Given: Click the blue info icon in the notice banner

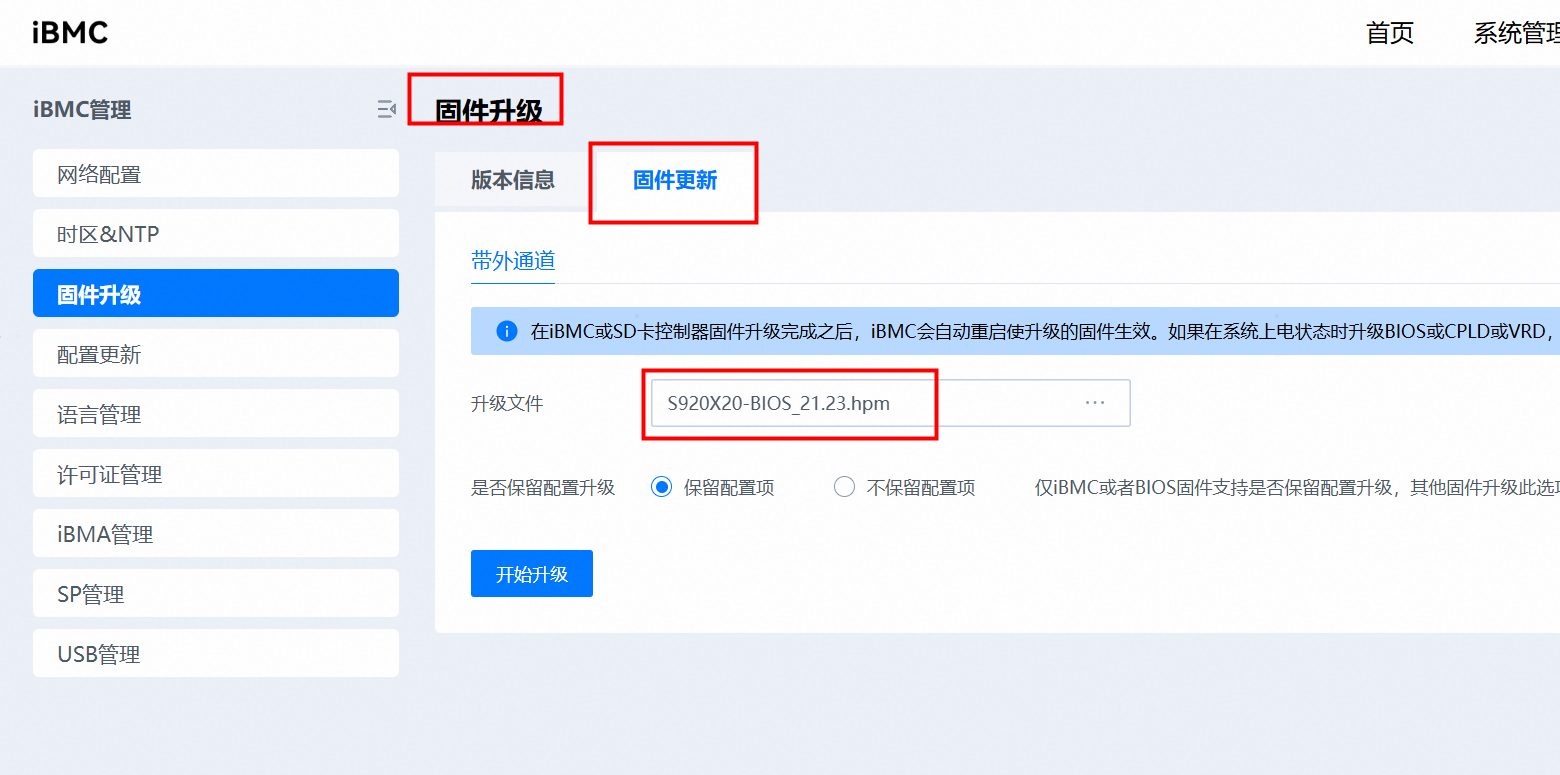Looking at the screenshot, I should tap(507, 331).
